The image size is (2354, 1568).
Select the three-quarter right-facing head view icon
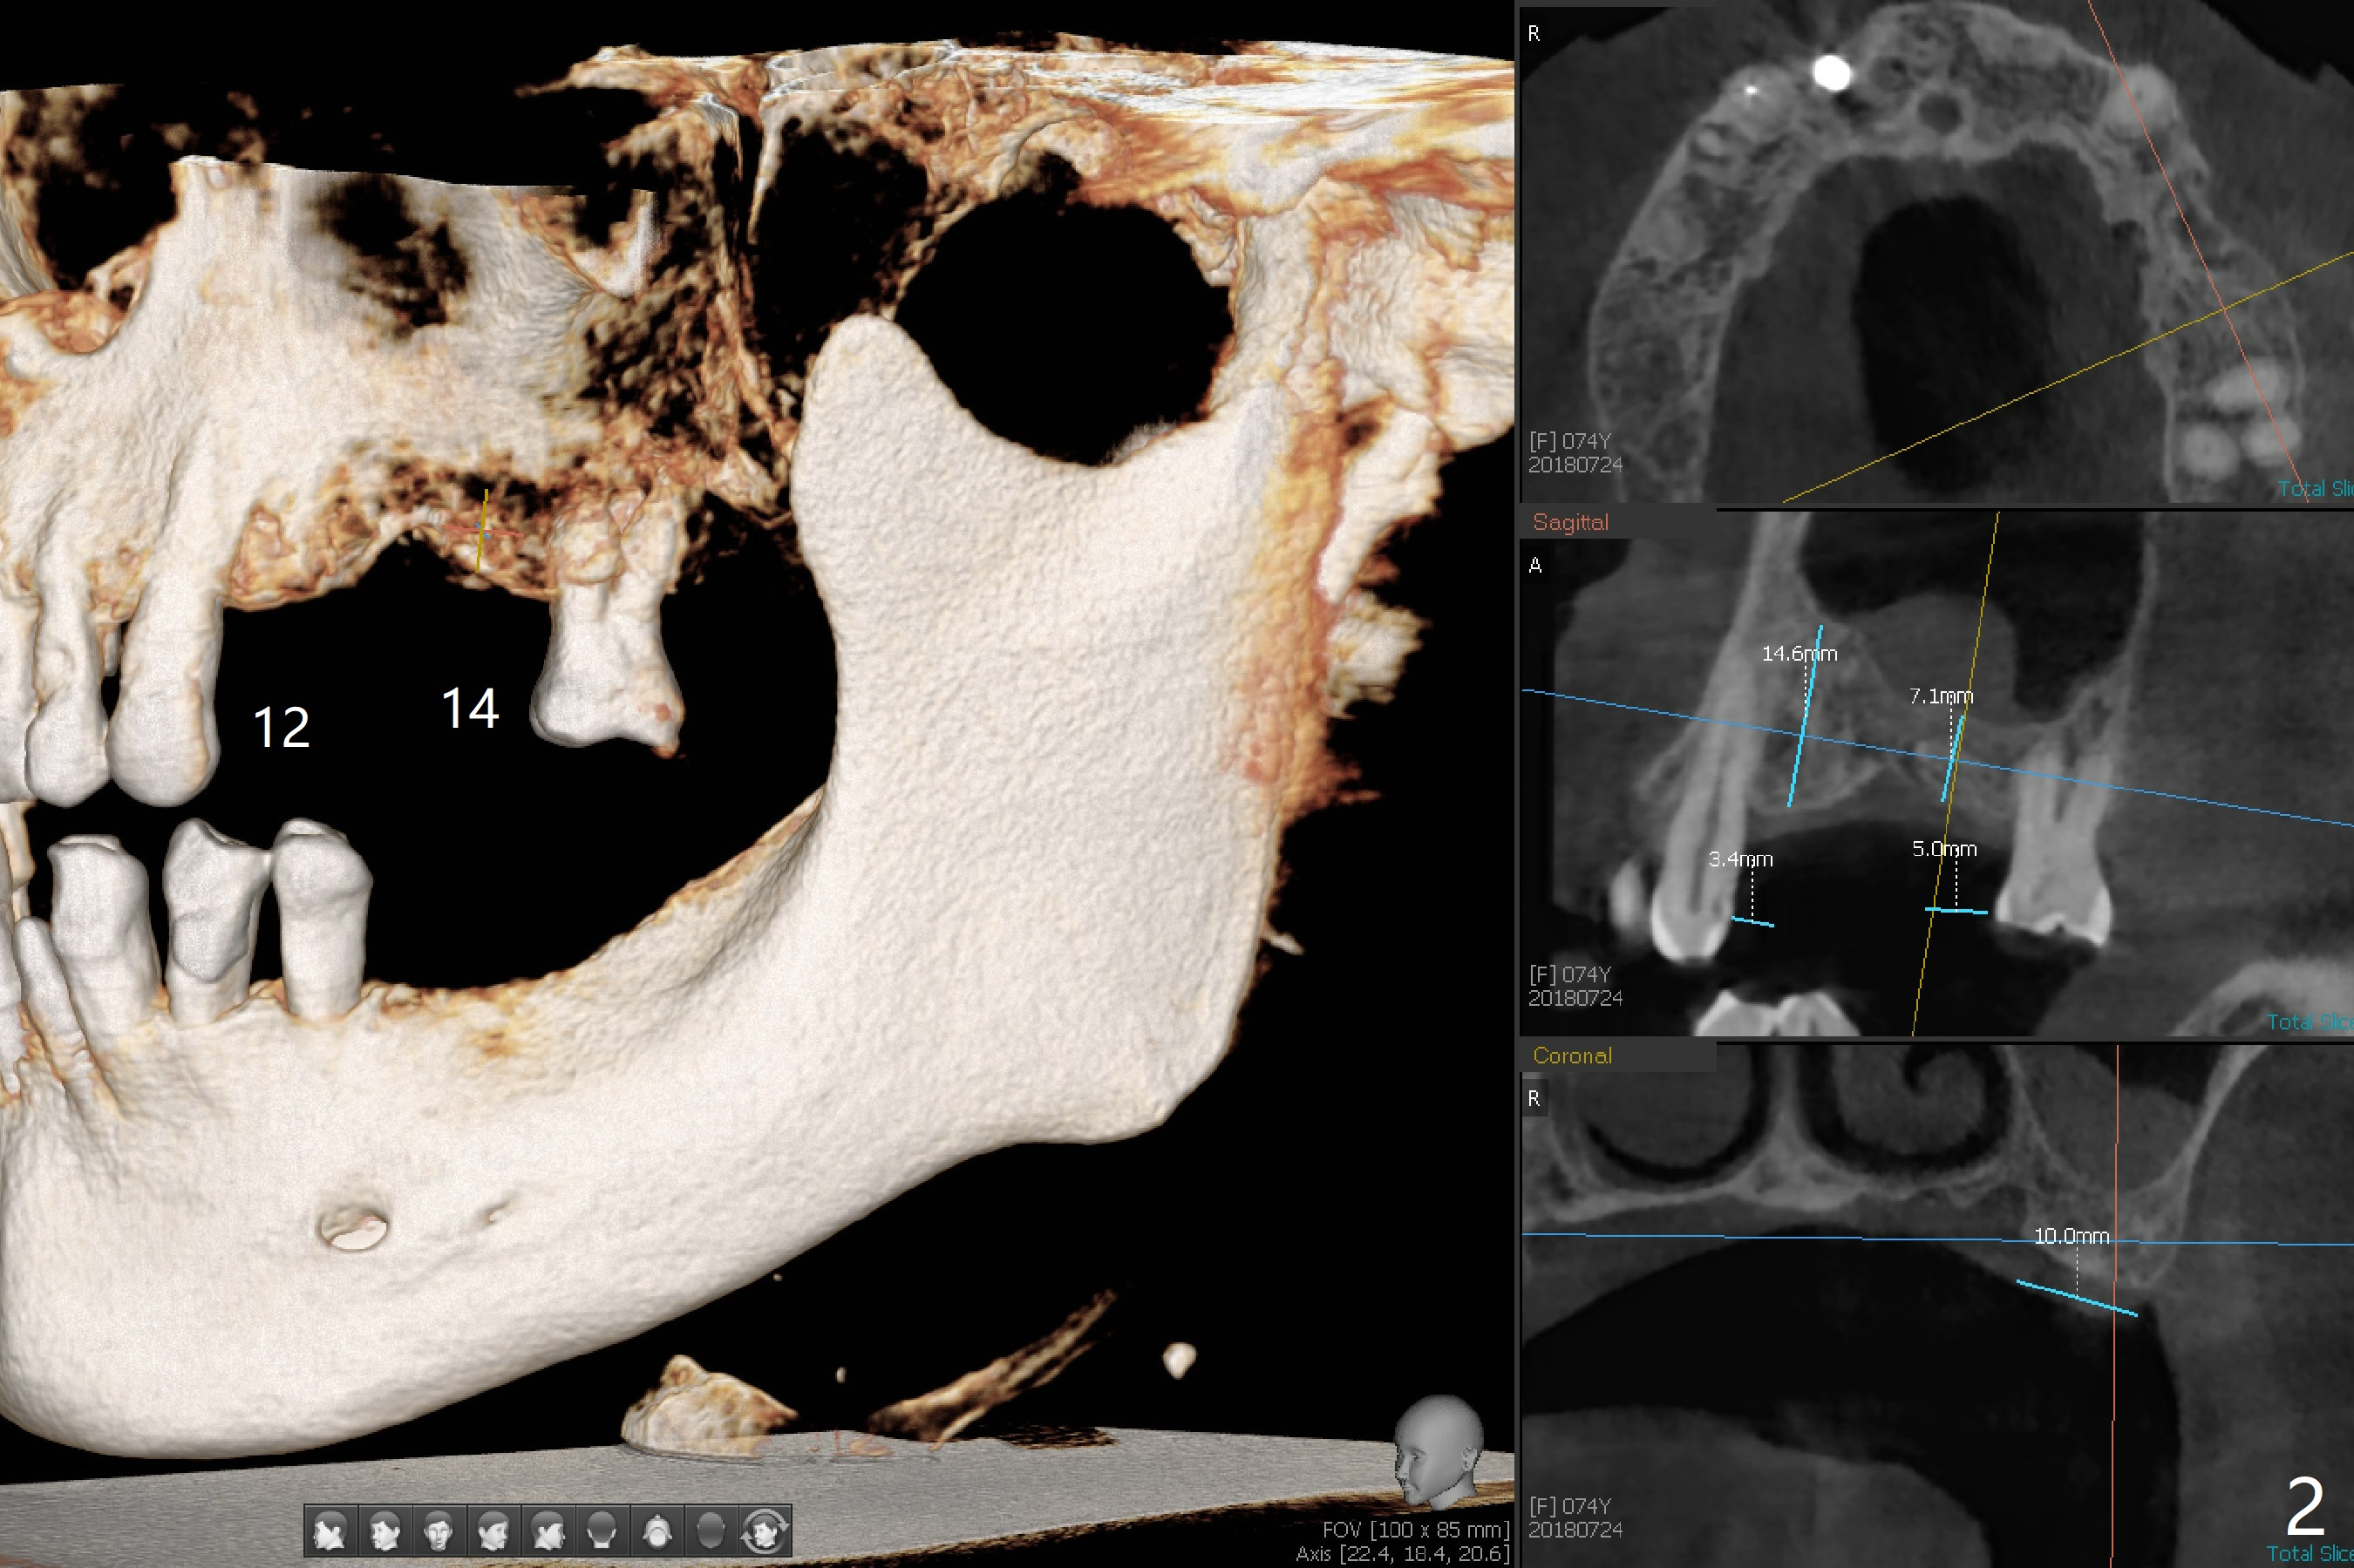(x=493, y=1530)
